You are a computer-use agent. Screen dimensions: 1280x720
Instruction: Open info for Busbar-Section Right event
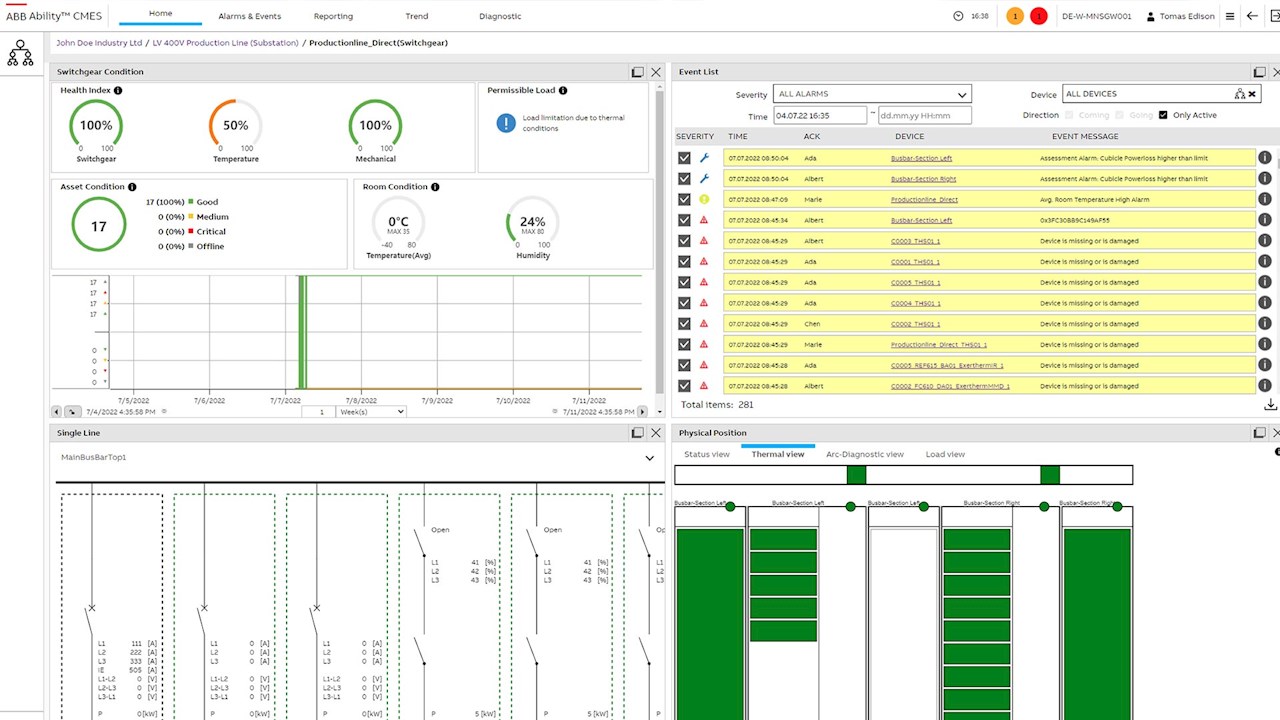(1265, 179)
